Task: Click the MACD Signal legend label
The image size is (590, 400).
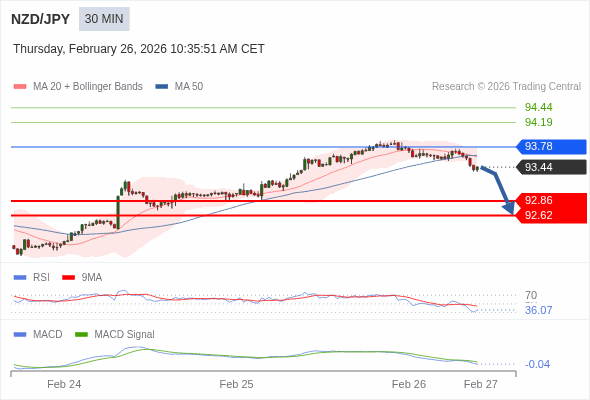Action: tap(125, 335)
